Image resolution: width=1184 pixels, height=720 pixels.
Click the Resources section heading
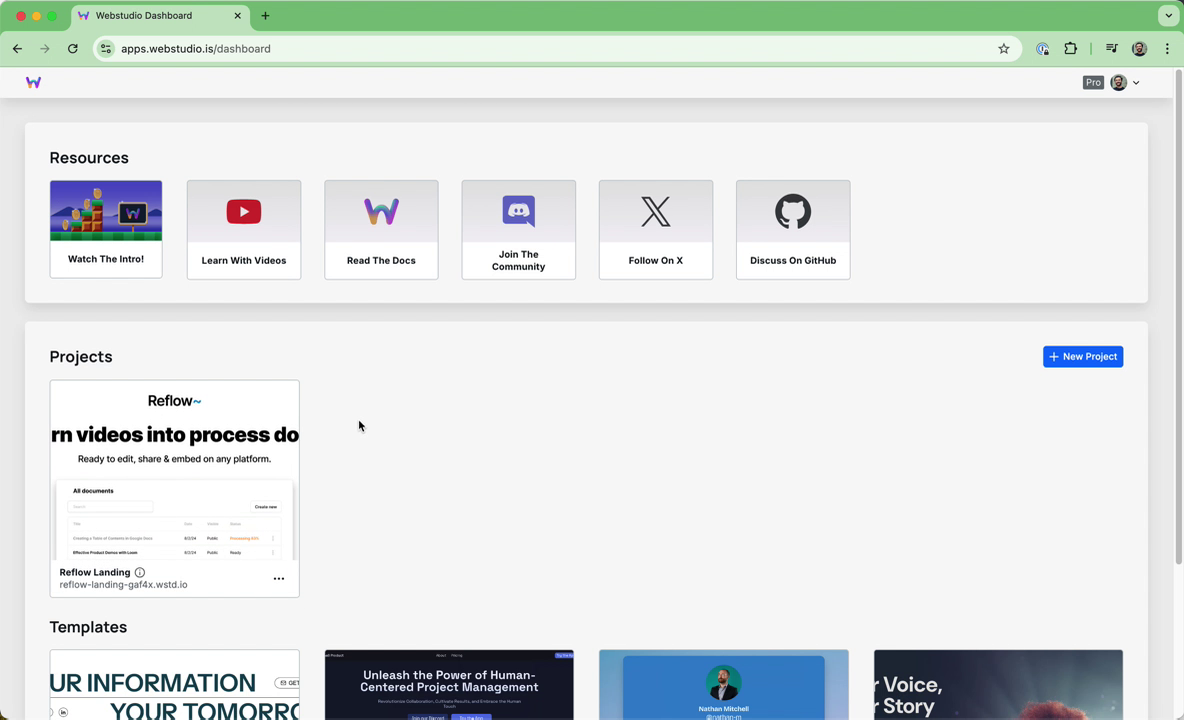(89, 158)
